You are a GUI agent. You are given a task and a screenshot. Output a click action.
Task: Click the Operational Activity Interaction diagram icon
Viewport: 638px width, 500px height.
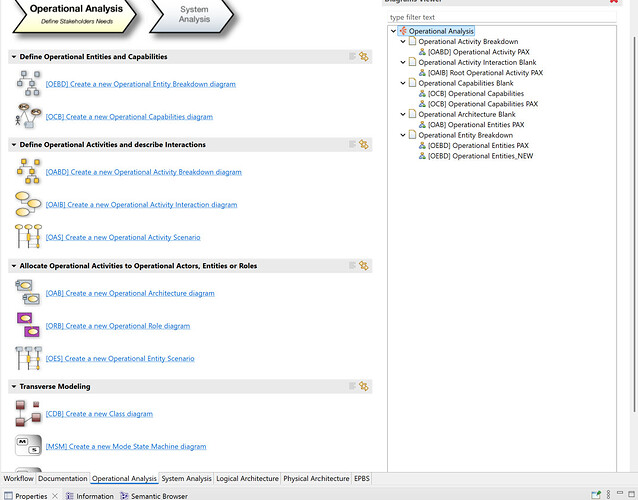tap(28, 204)
